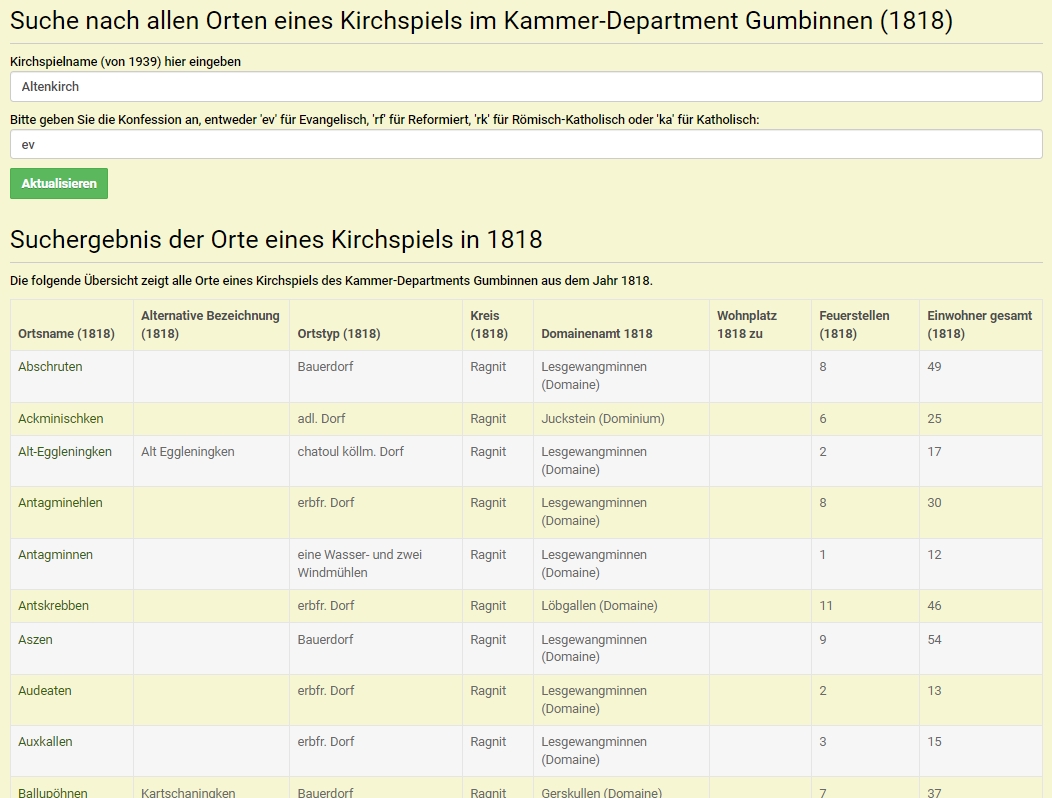Click the Konfession input field containing 'ev'
Viewport: 1052px width, 798px height.
pyautogui.click(x=526, y=144)
